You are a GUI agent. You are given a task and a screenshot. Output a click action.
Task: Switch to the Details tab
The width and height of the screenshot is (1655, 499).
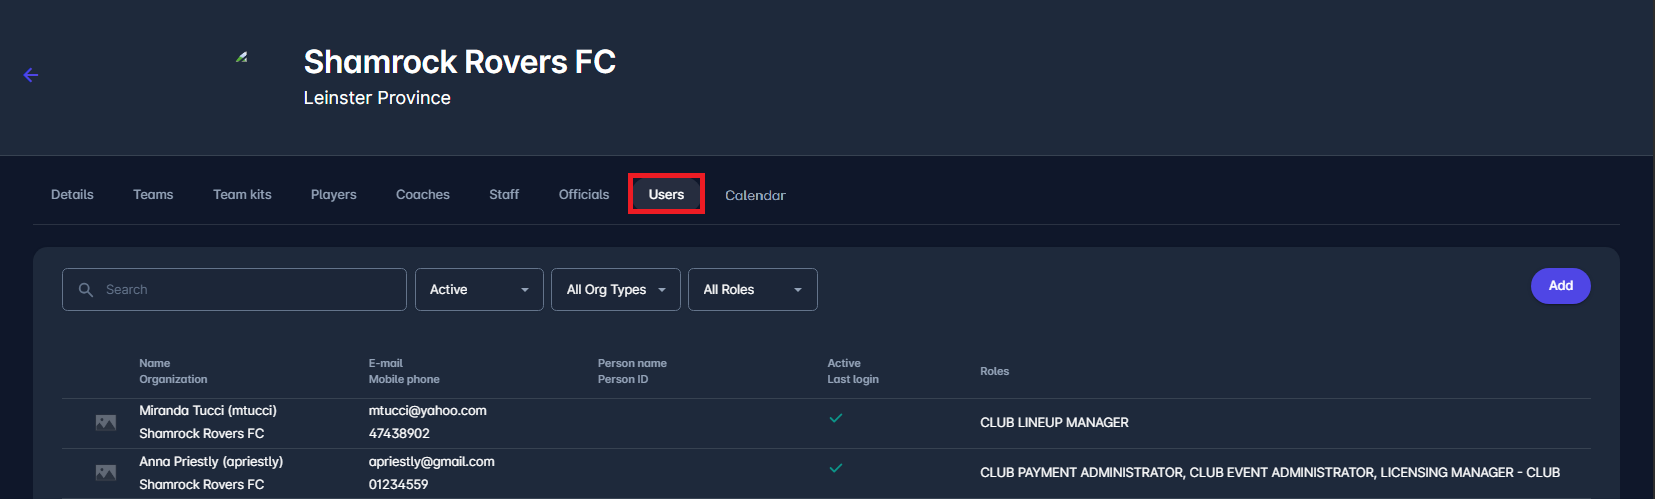click(72, 195)
